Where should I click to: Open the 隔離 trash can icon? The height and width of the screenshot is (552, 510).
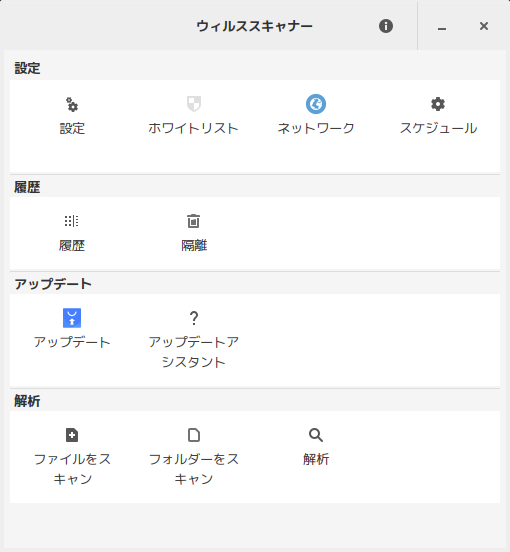point(194,221)
